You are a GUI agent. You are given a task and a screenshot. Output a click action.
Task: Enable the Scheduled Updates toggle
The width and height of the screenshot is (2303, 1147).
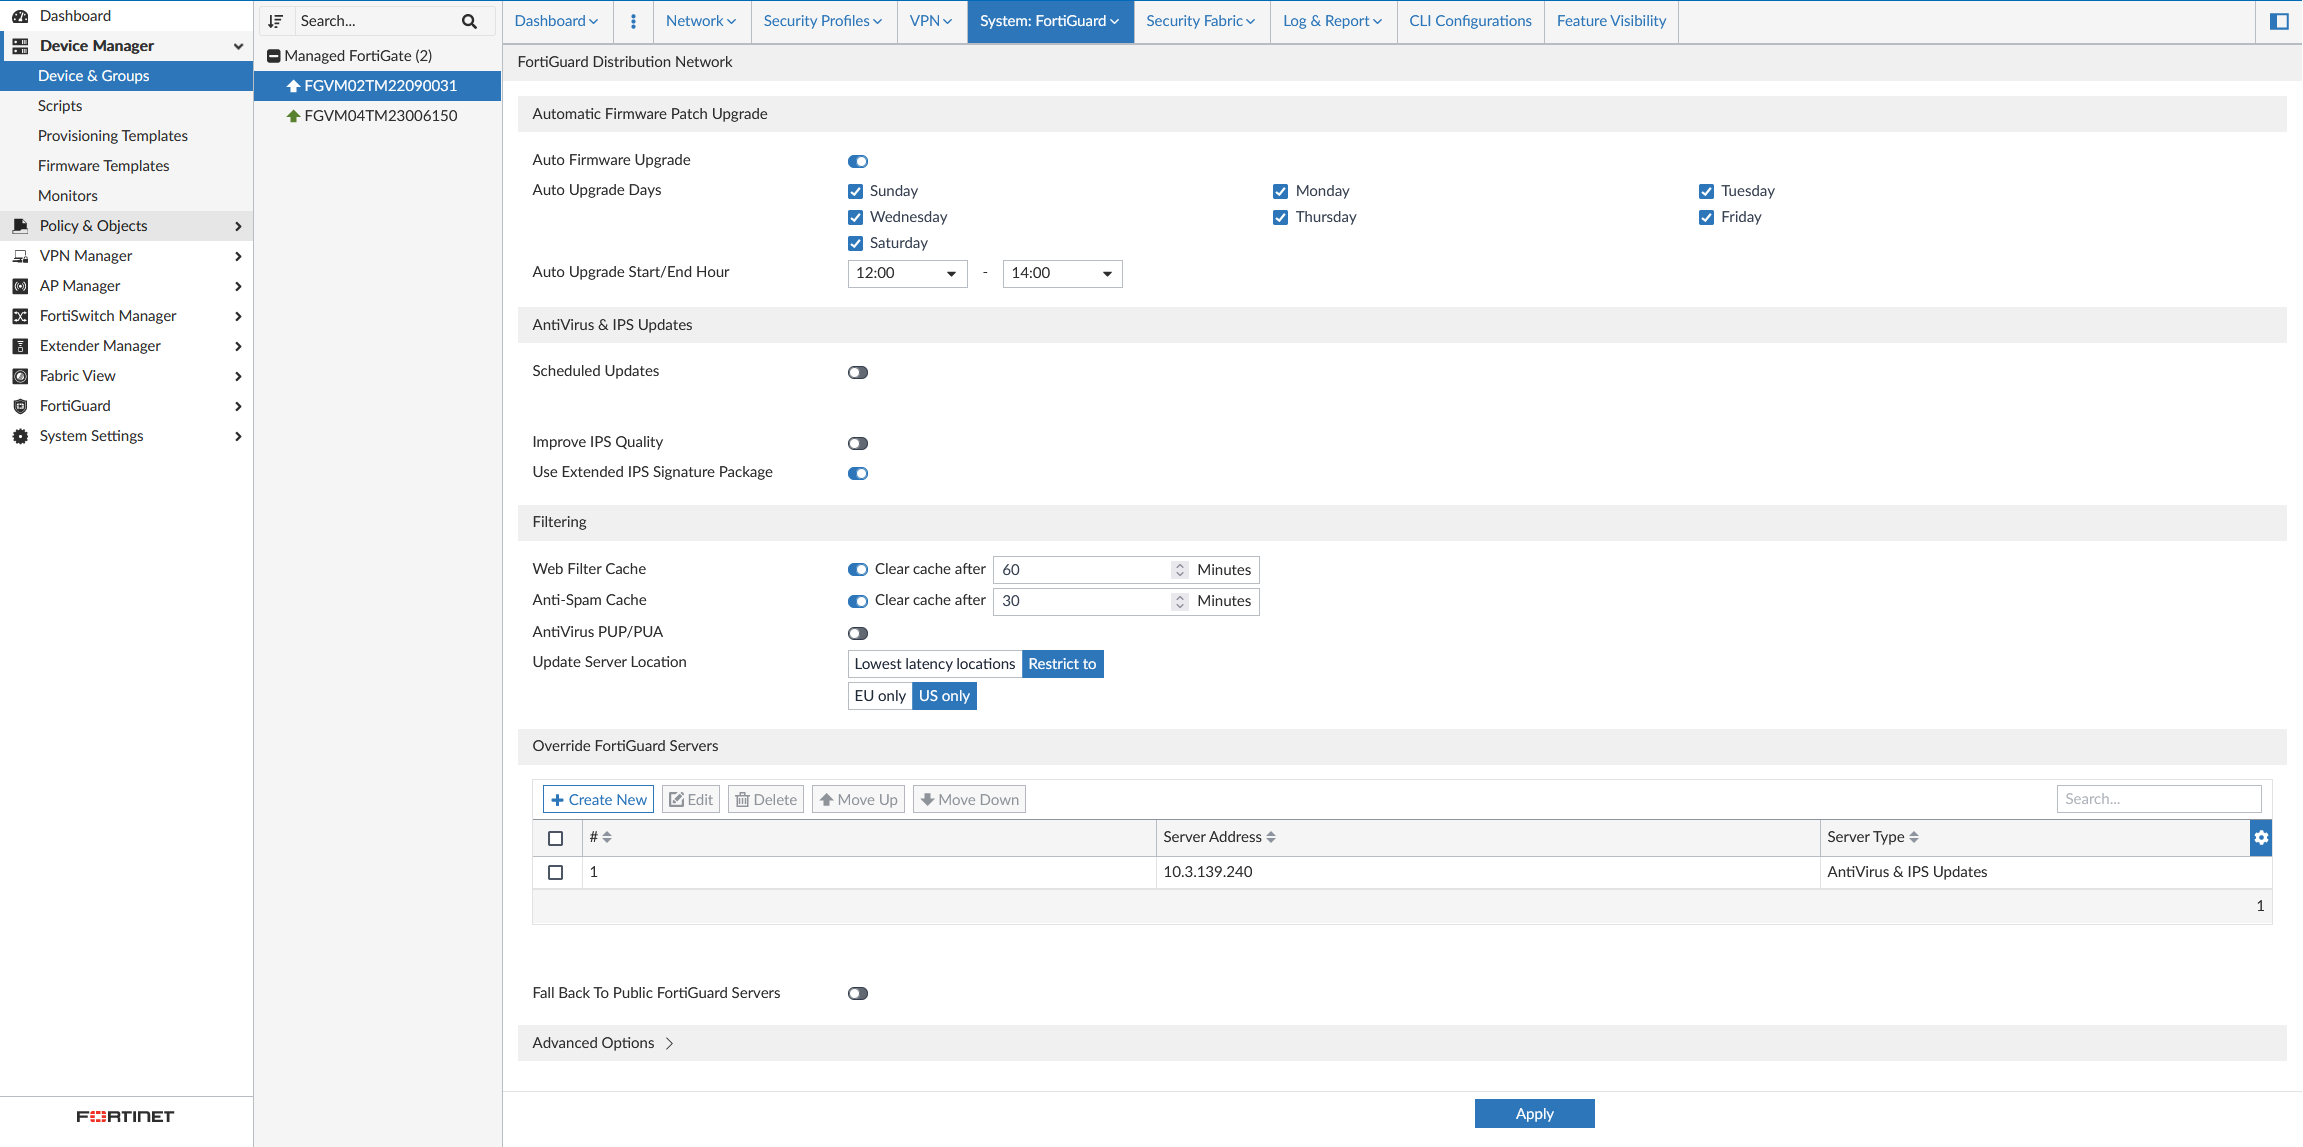coord(857,372)
